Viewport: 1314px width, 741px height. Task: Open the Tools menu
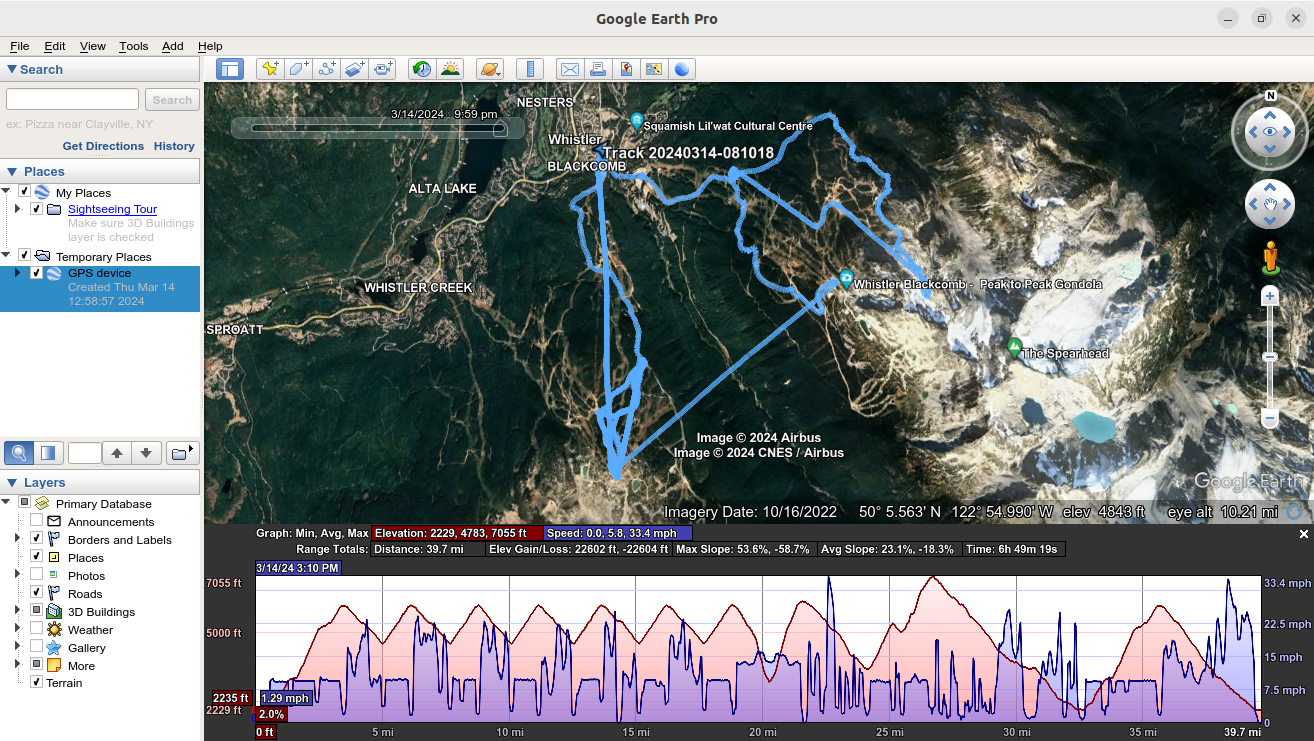(x=133, y=46)
